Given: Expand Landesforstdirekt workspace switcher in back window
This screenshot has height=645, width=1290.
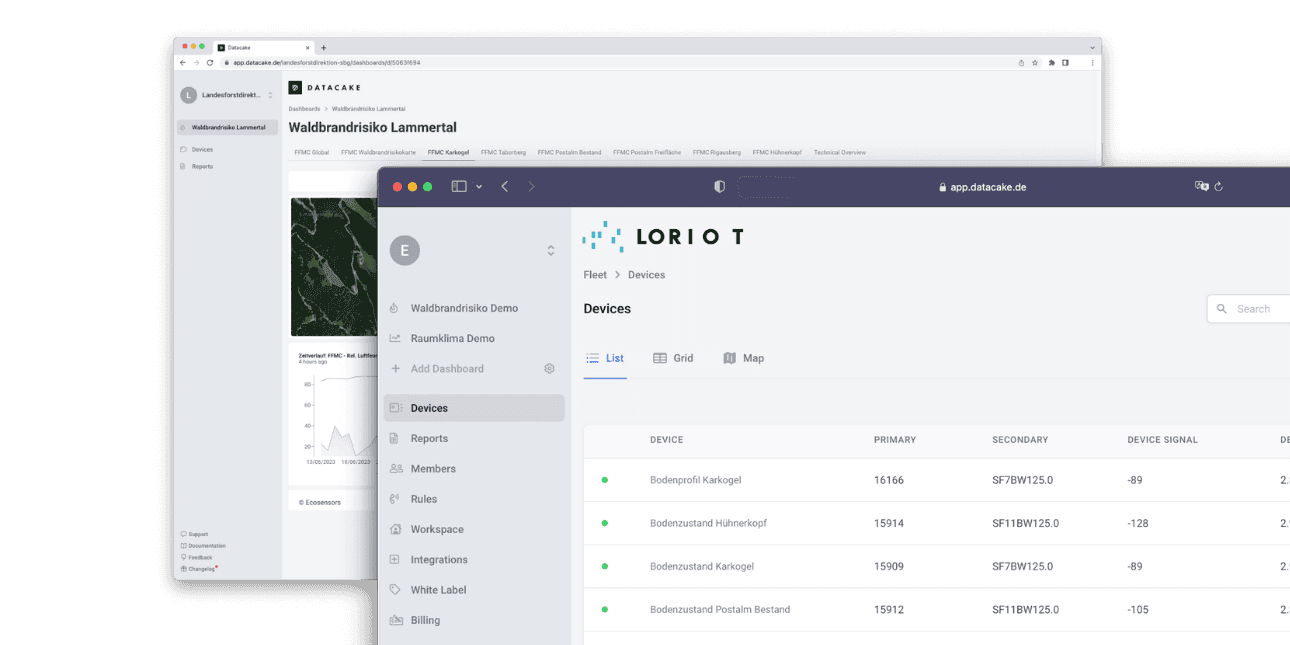Looking at the screenshot, I should (x=270, y=95).
